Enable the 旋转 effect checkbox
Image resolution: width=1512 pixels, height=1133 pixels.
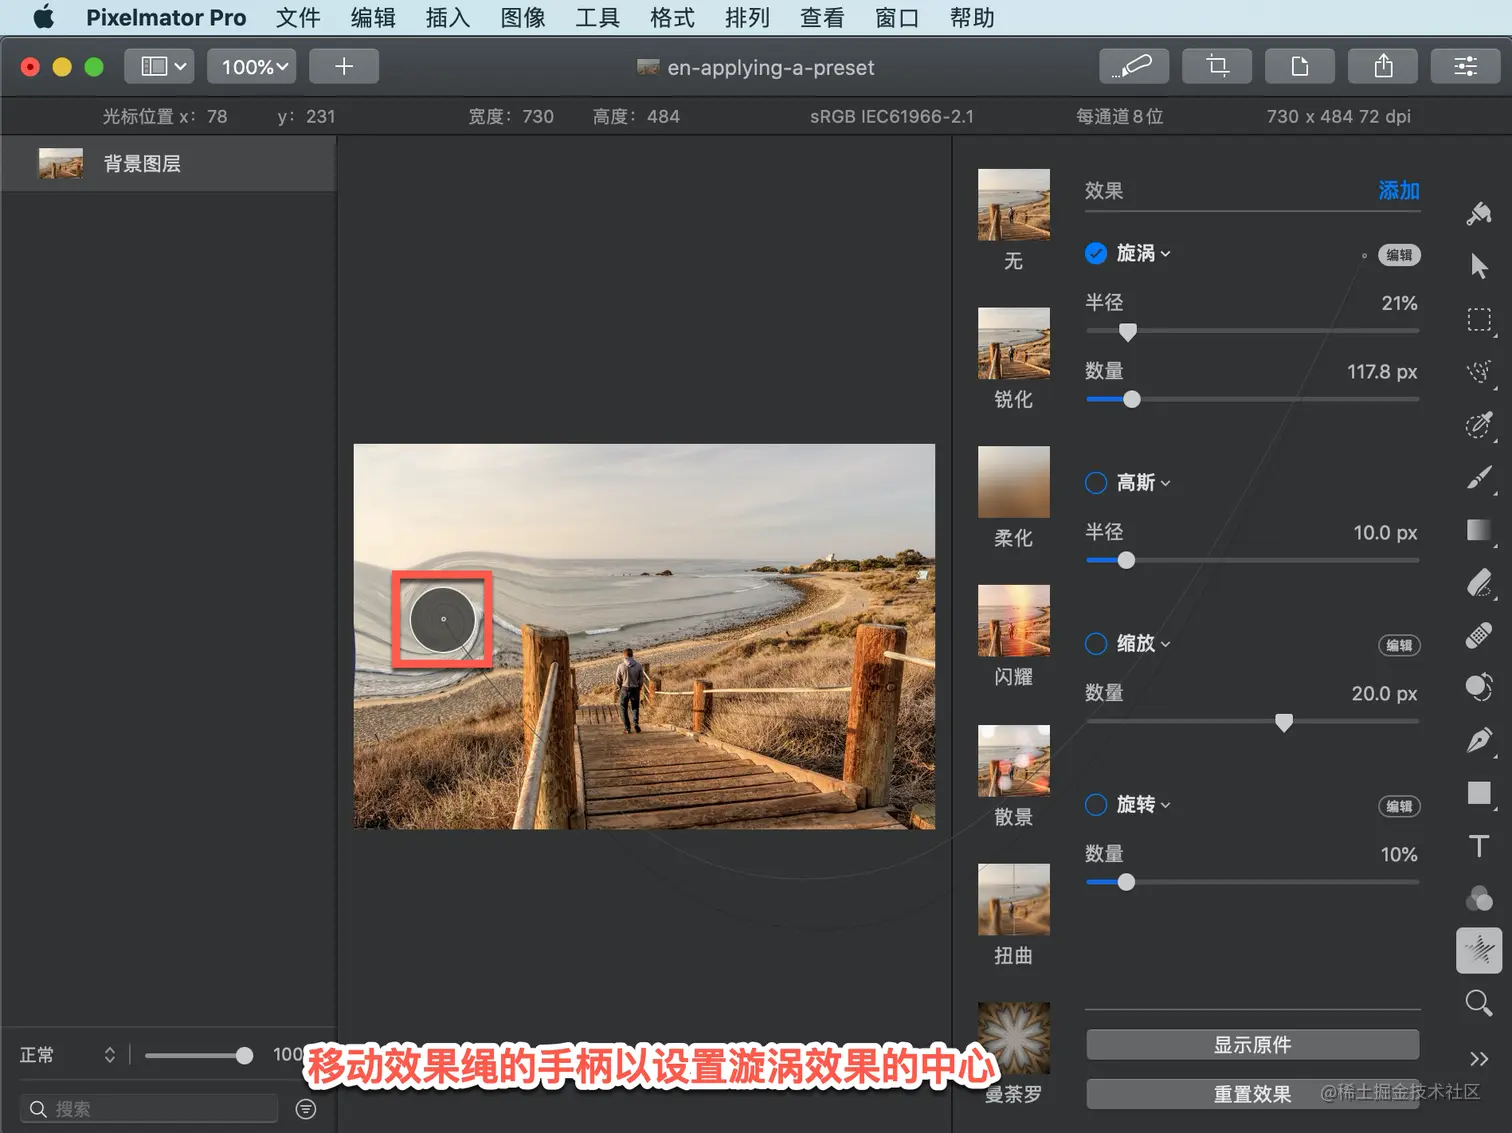pyautogui.click(x=1096, y=804)
